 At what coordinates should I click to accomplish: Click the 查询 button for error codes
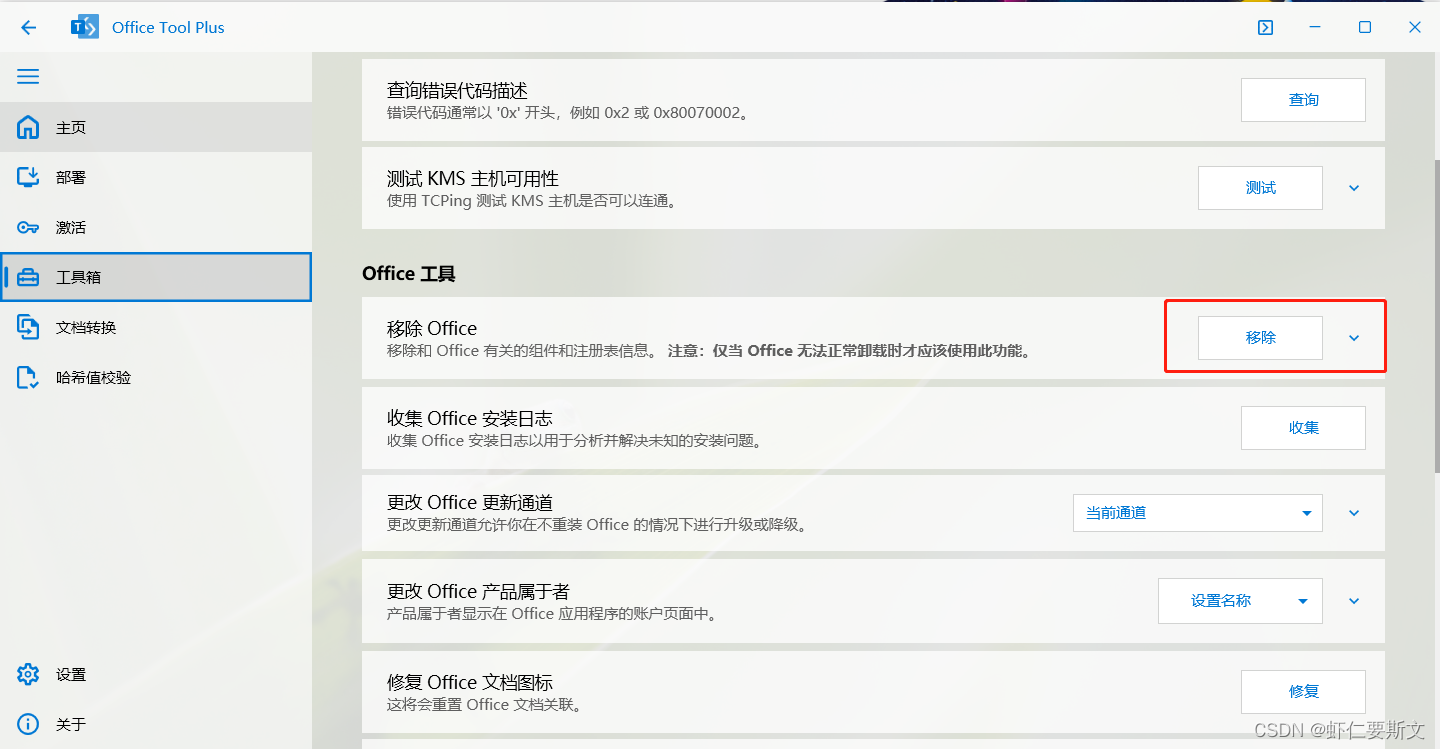tap(1303, 100)
